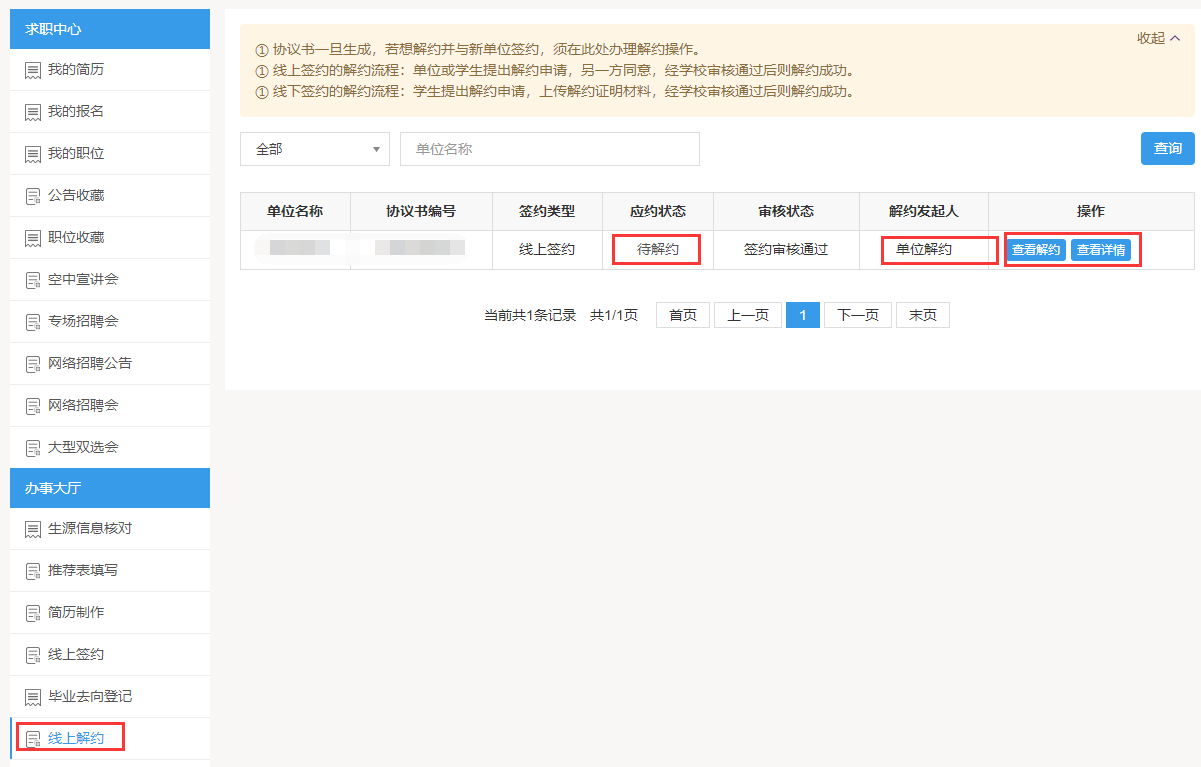1201x767 pixels.
Task: Collapse the notice with 收起
Action: 1158,38
